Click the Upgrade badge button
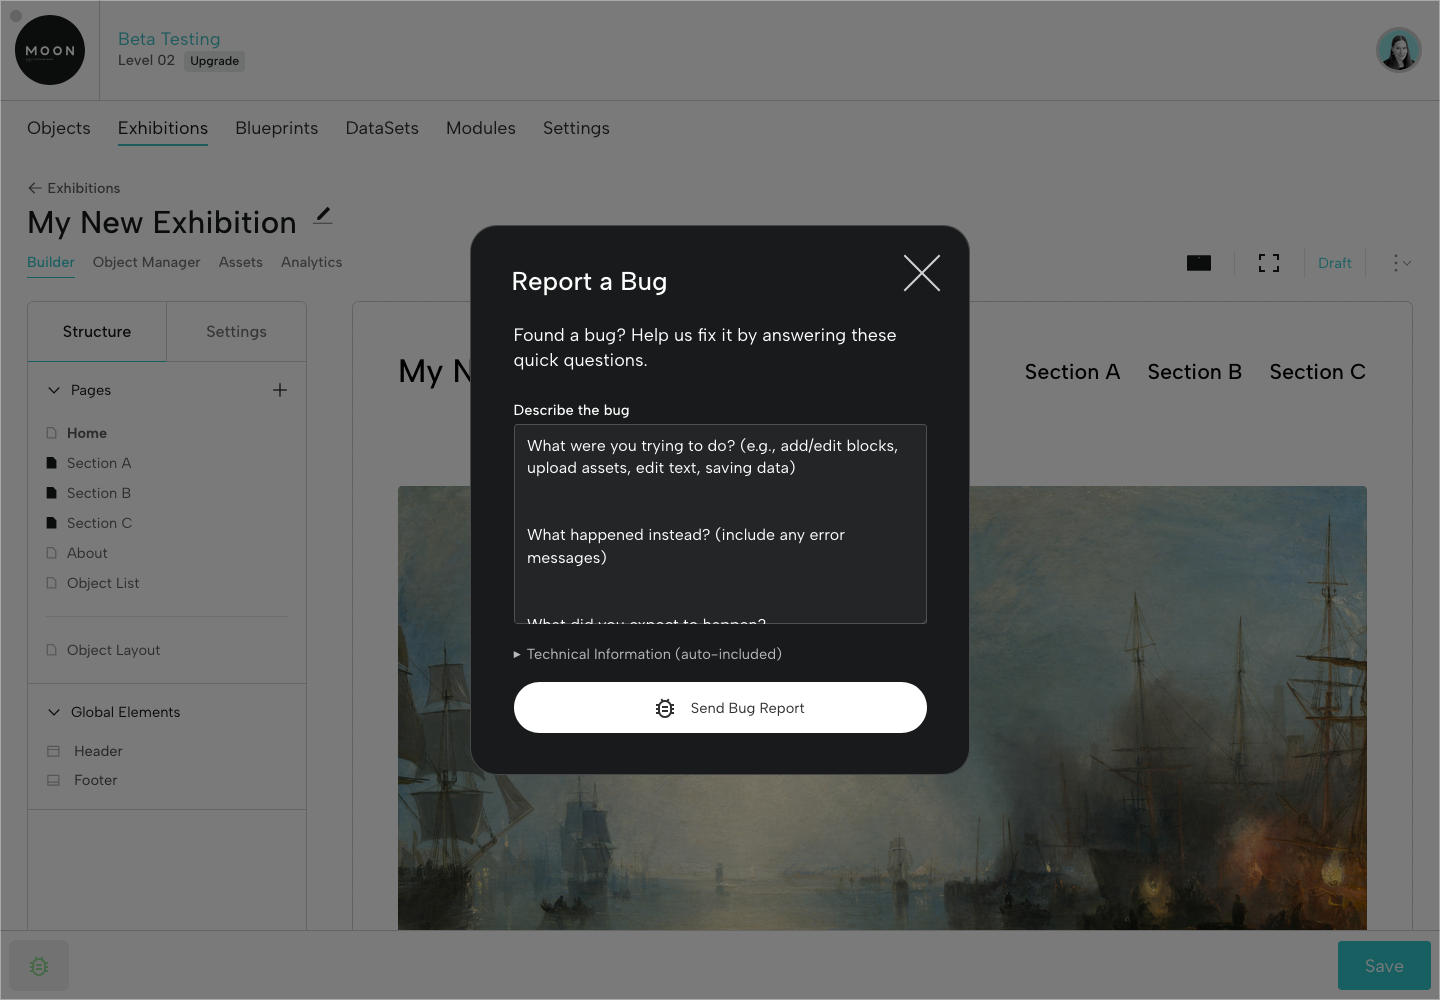This screenshot has width=1440, height=1000. pyautogui.click(x=215, y=61)
